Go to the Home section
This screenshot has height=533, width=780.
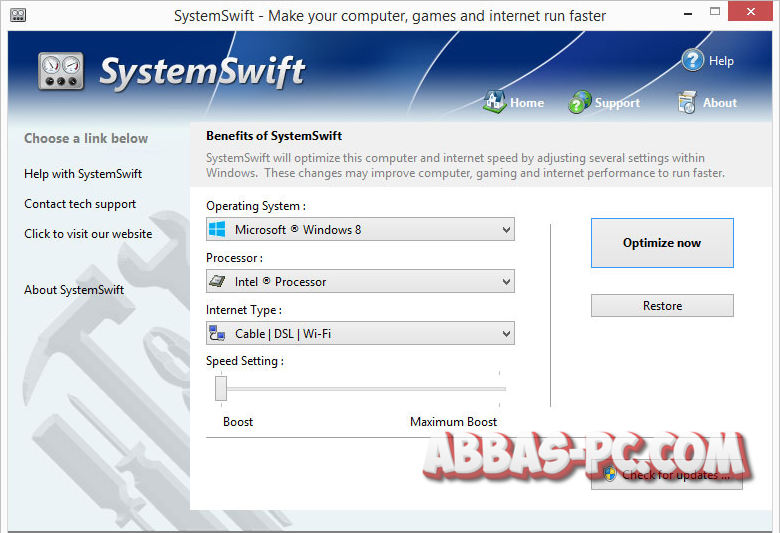(527, 103)
